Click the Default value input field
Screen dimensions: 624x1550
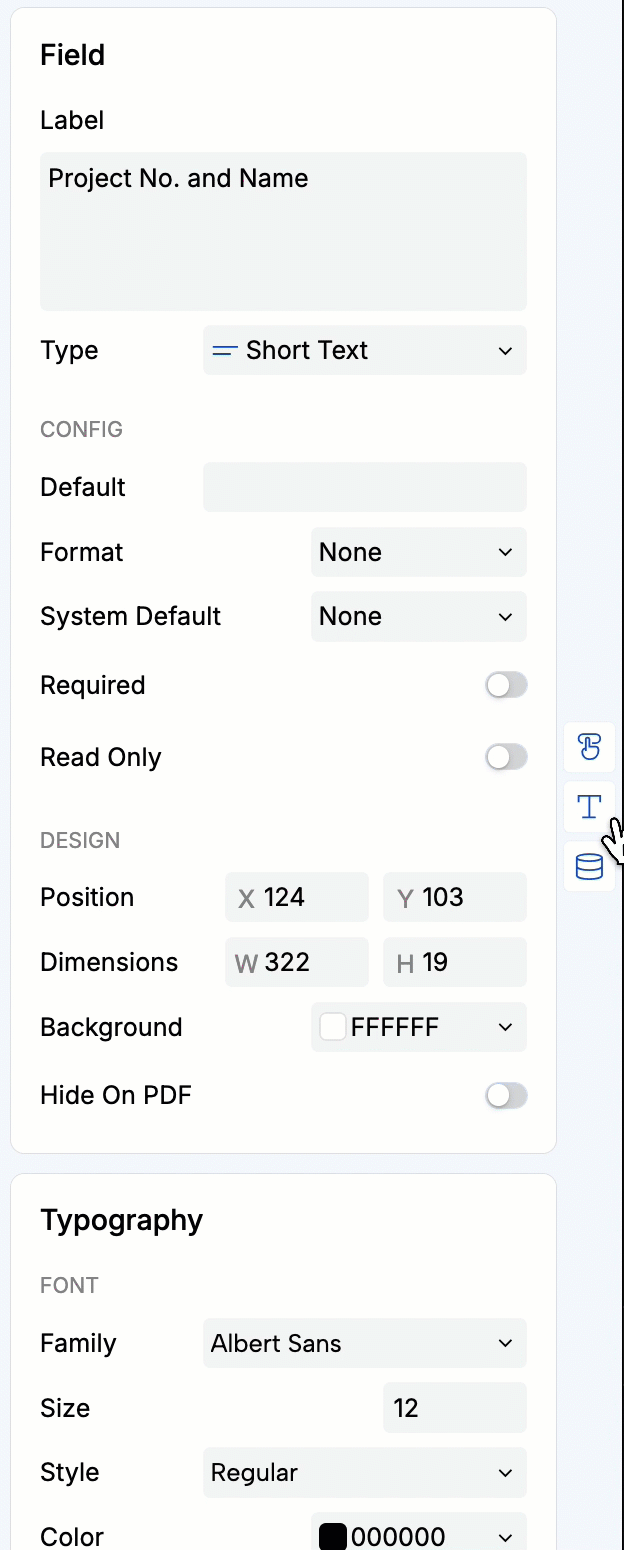point(364,487)
